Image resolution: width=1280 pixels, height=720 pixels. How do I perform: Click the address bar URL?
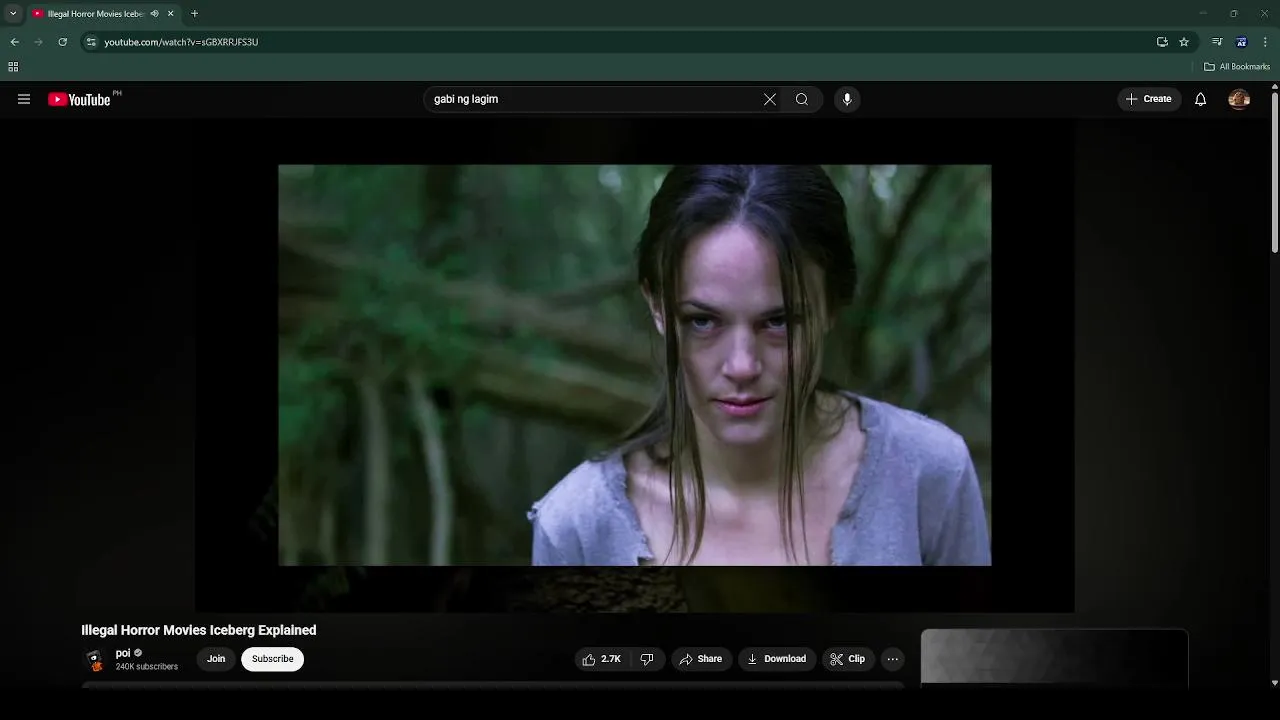click(181, 42)
